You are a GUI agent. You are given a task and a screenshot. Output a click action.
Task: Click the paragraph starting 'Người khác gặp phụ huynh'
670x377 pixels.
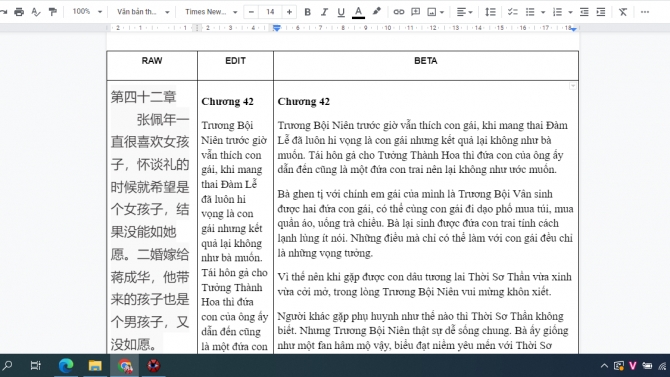pyautogui.click(x=423, y=330)
